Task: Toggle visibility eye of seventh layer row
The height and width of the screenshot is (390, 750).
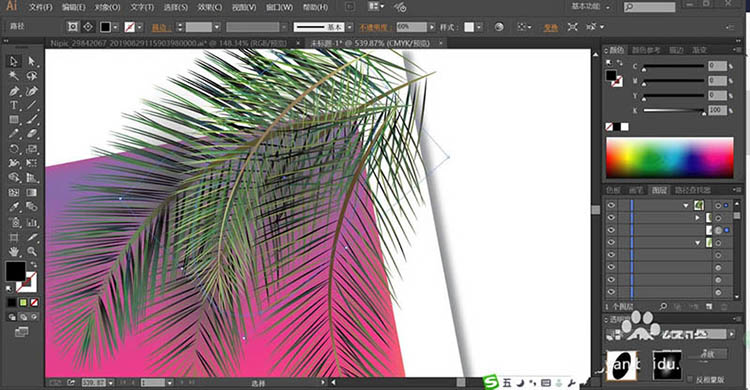Action: pyautogui.click(x=611, y=280)
